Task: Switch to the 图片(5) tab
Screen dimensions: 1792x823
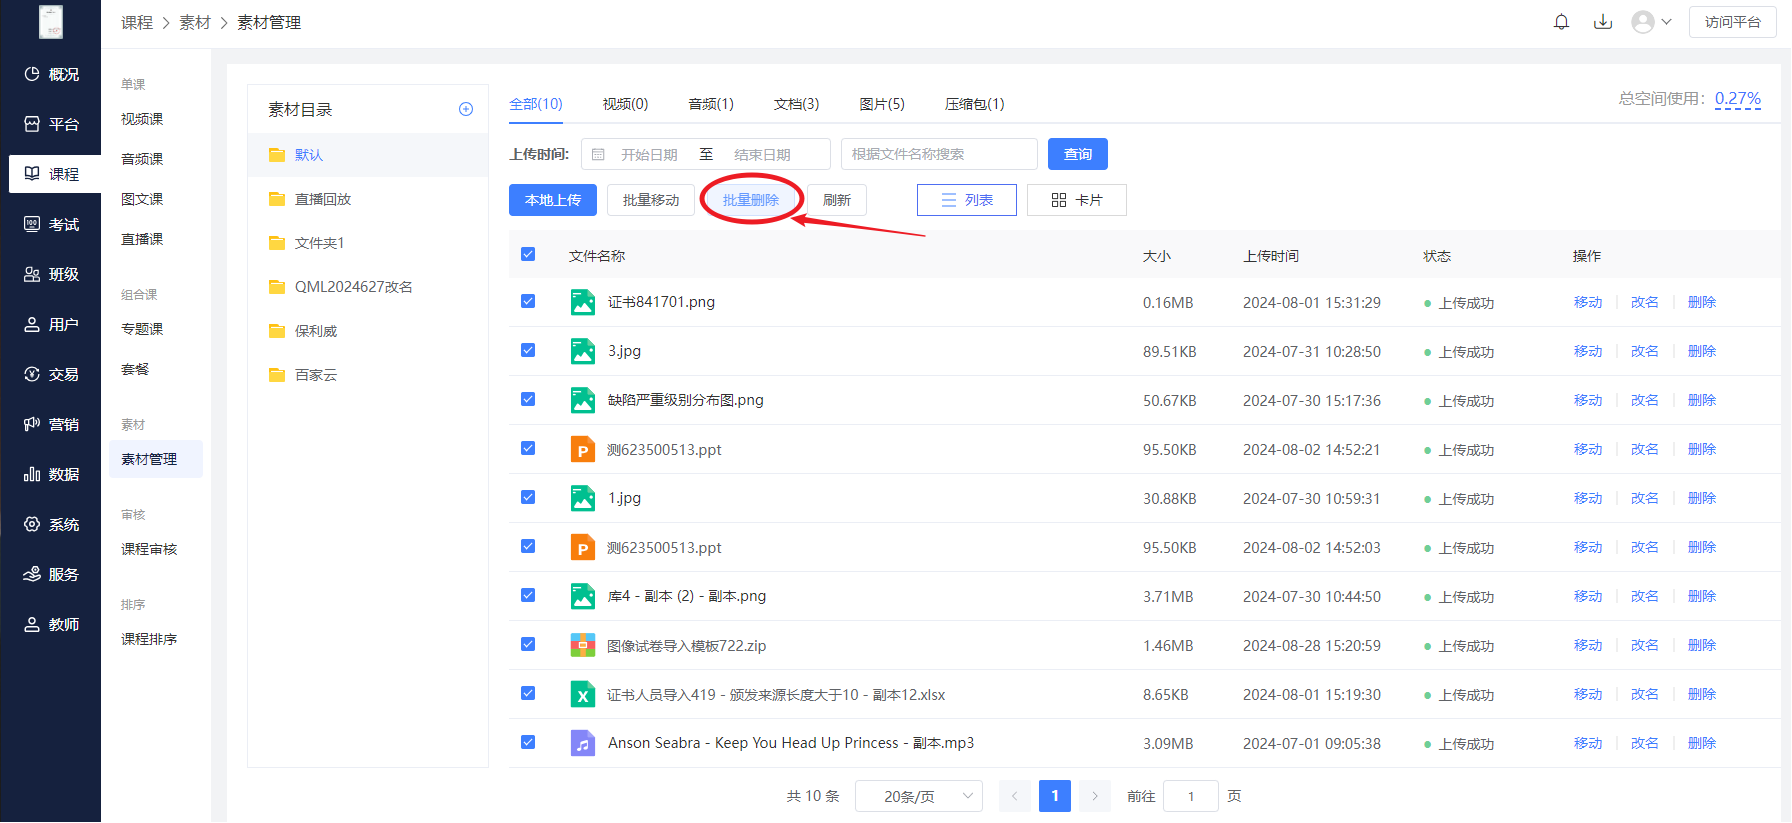Action: point(881,104)
